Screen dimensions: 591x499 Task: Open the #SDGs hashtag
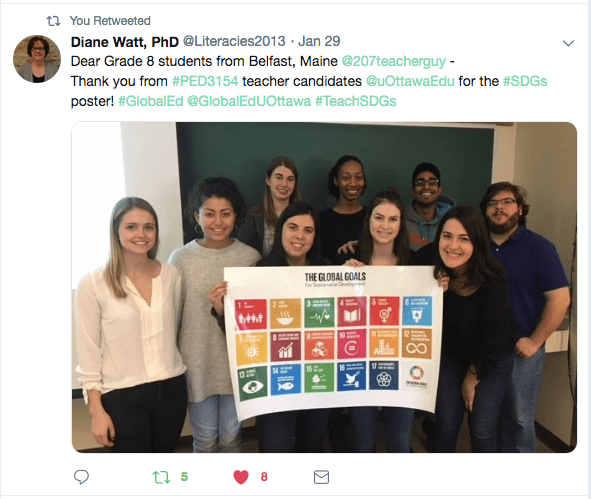[x=525, y=81]
